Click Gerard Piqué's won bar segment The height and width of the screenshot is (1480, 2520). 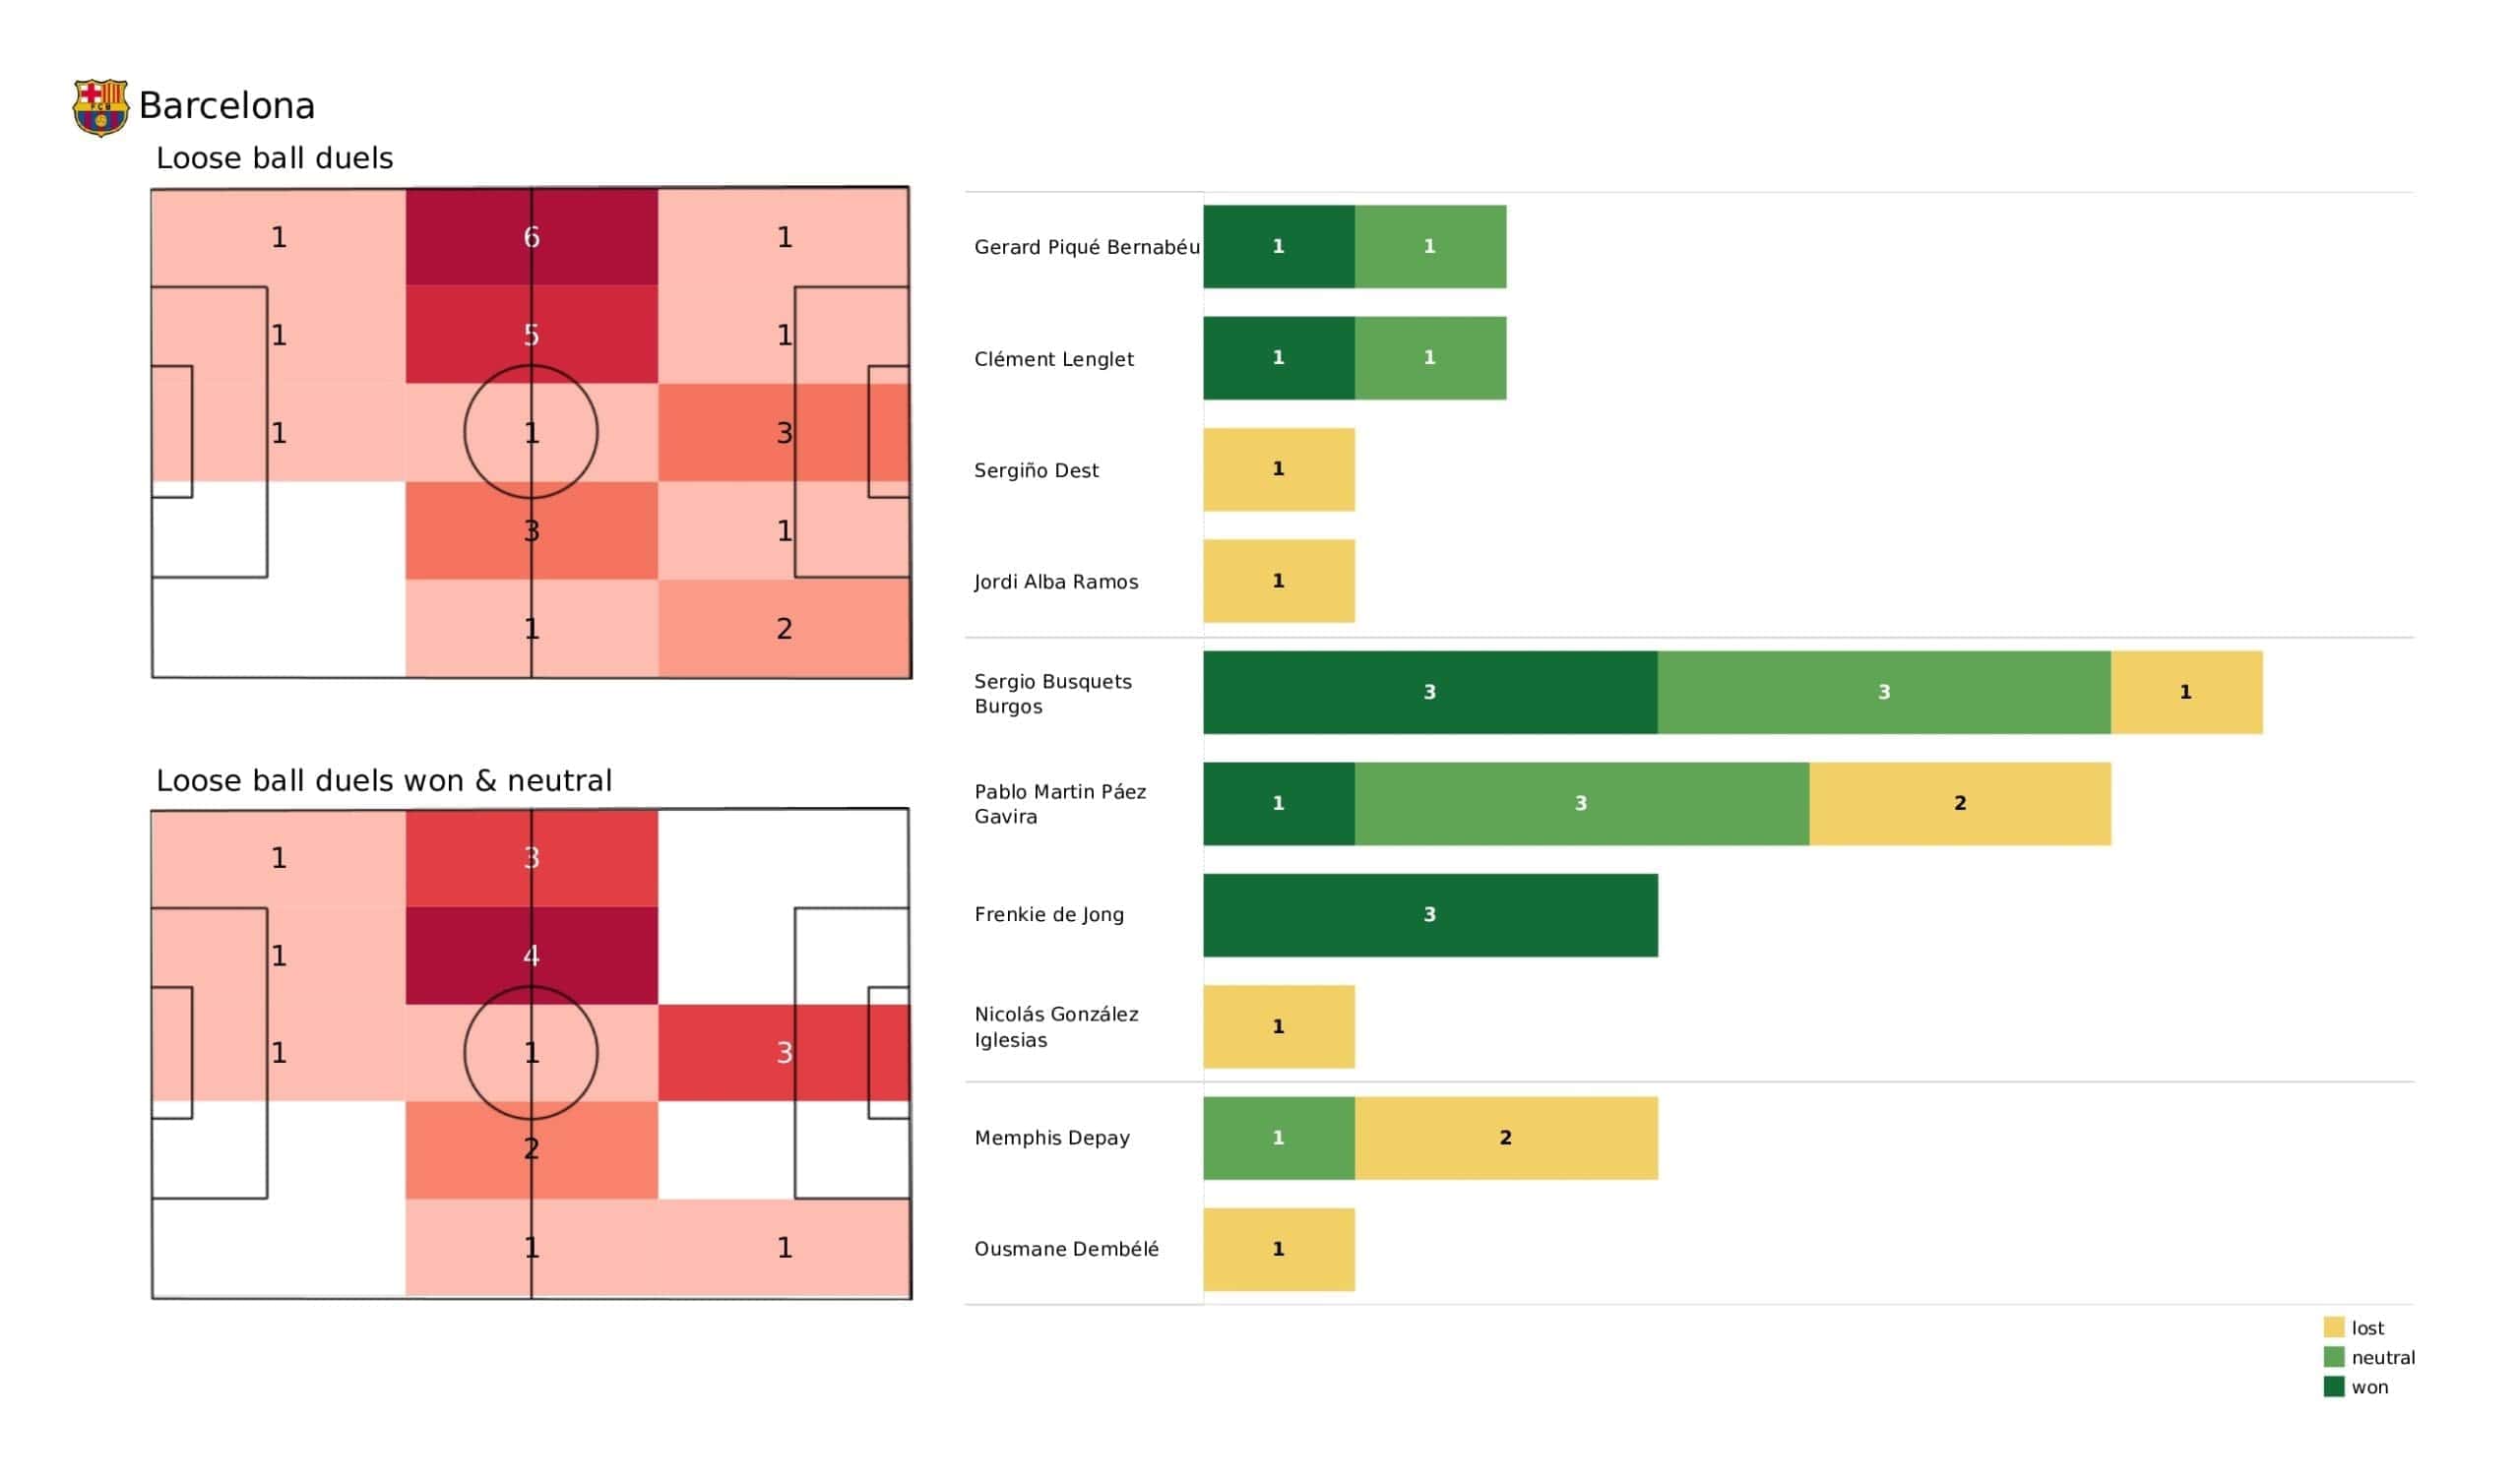click(1278, 247)
